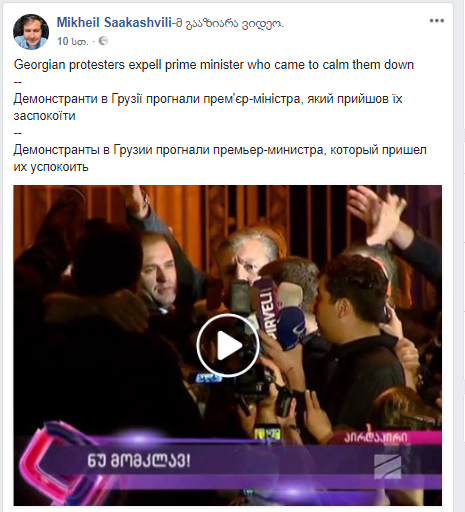Click the Russian text starting with Демонстранты

pyautogui.click(x=220, y=158)
